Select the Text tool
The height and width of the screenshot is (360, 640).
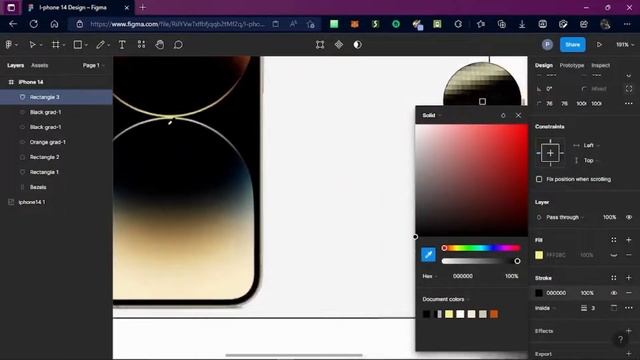(x=122, y=45)
